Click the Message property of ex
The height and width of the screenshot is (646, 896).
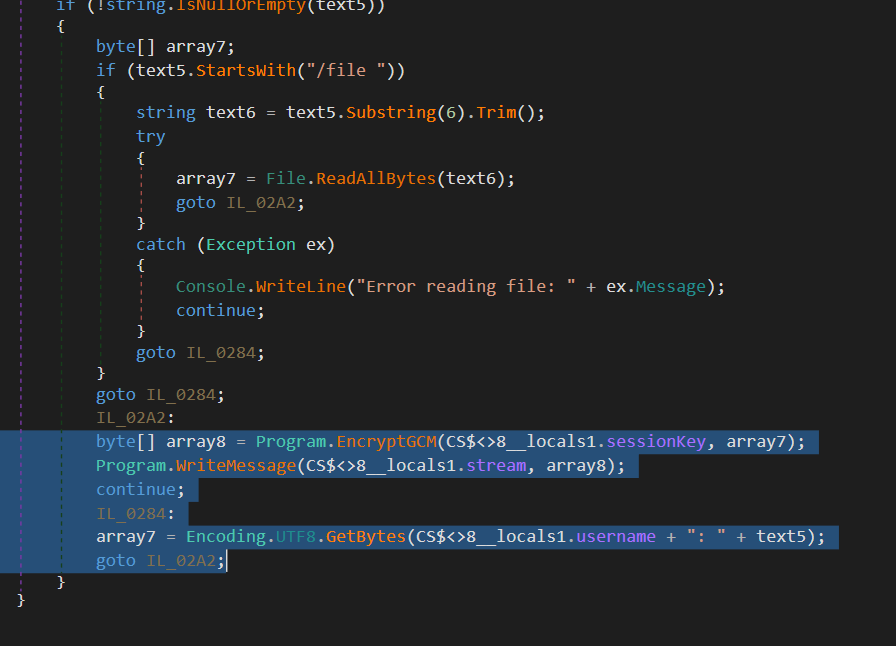click(671, 286)
